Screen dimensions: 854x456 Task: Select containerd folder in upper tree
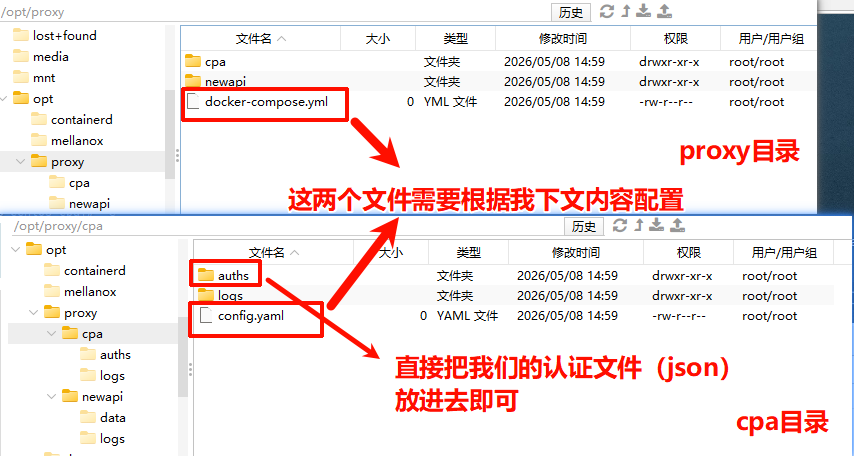(82, 120)
